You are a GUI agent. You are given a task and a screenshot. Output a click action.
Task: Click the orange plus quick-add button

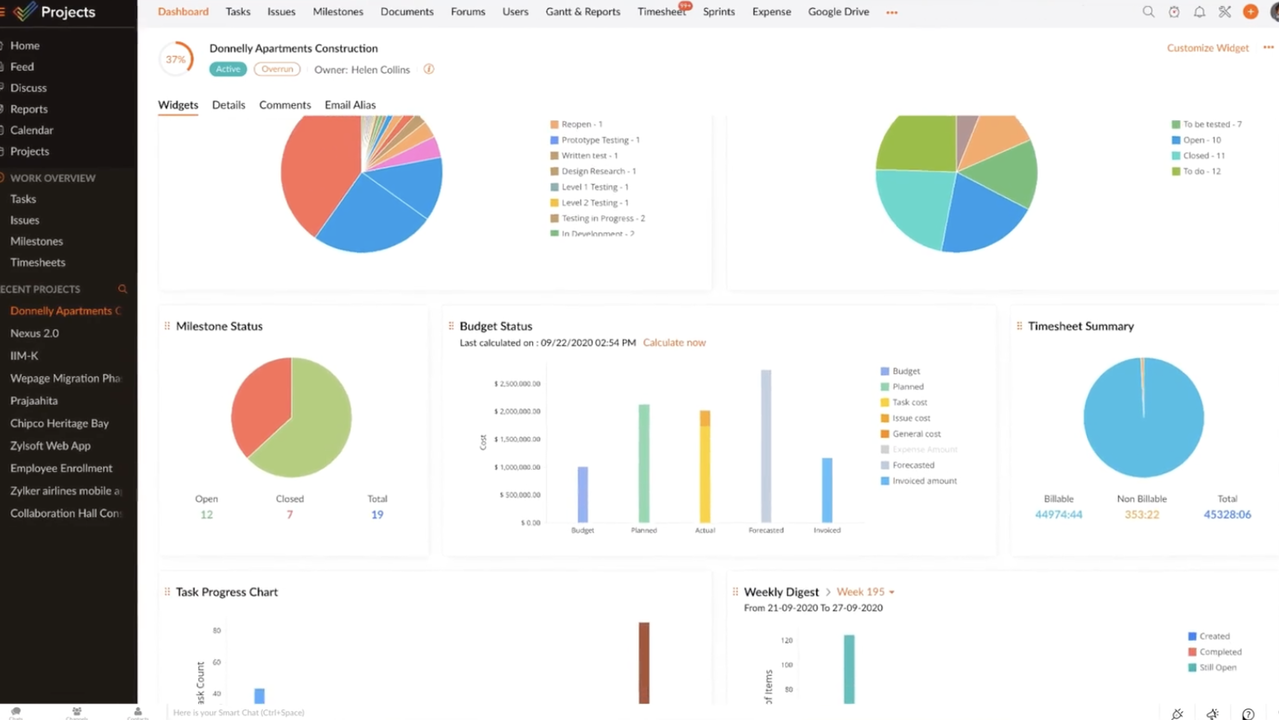pos(1250,12)
